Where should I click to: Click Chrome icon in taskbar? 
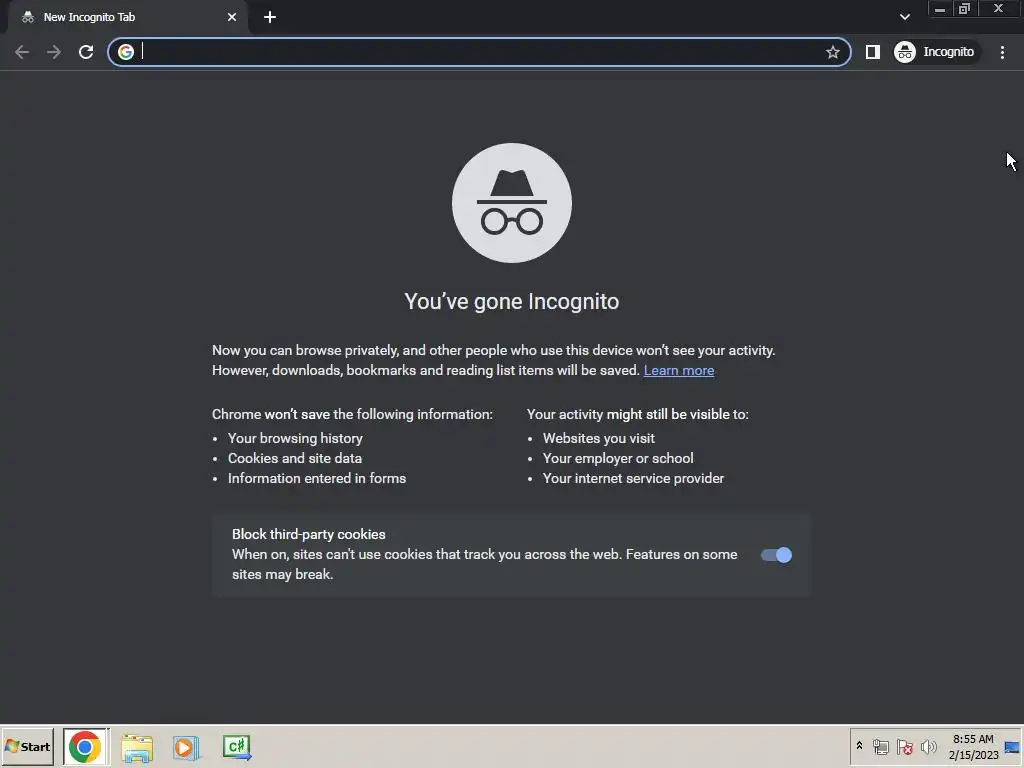86,747
